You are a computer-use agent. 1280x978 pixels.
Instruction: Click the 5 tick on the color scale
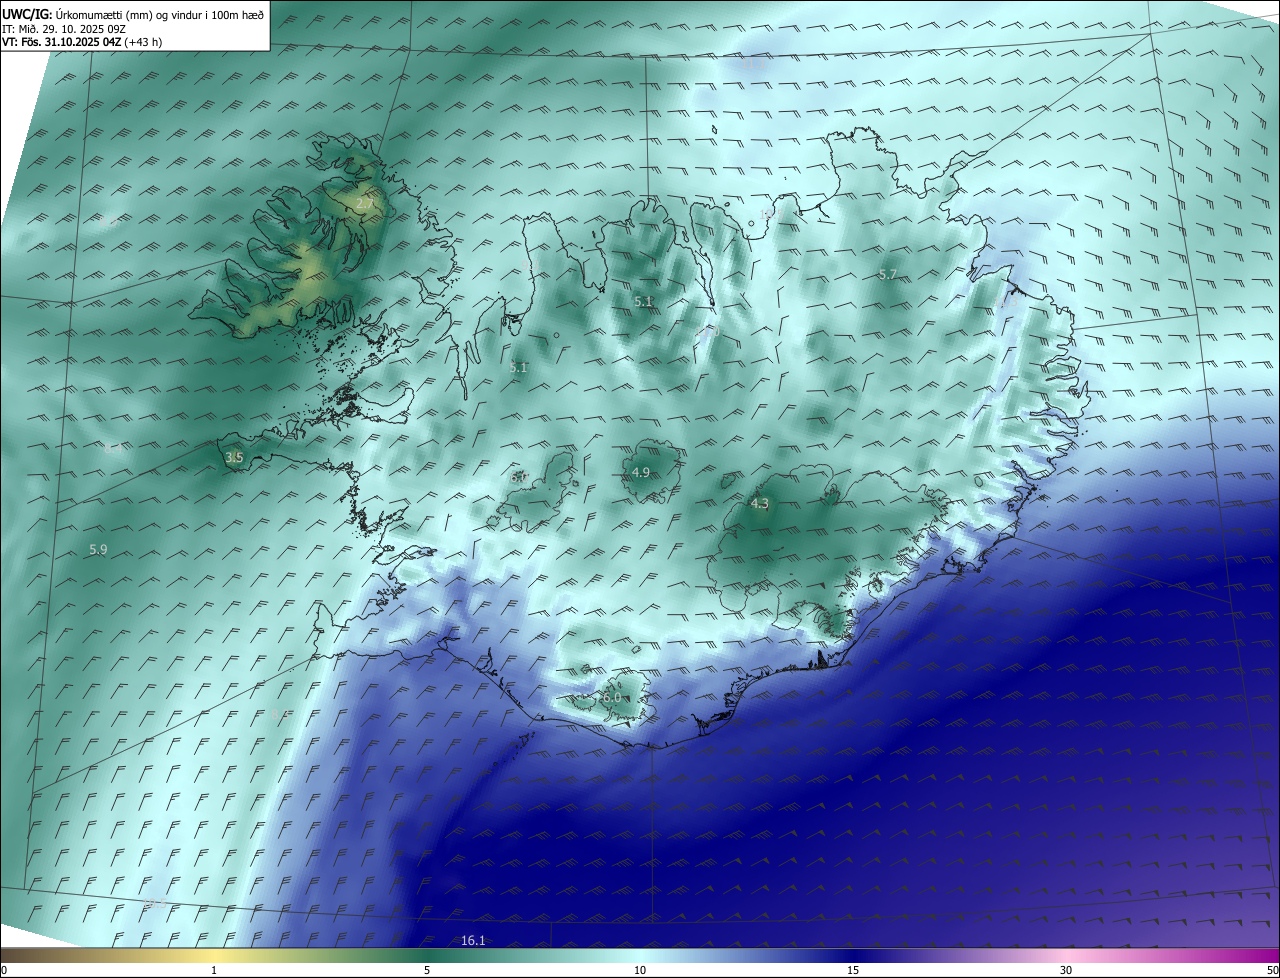click(x=427, y=970)
